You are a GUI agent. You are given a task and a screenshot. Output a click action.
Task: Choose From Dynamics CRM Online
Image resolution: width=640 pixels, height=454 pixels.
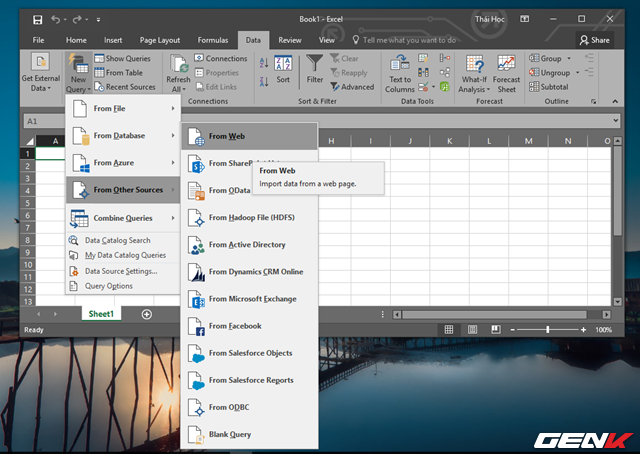249,272
